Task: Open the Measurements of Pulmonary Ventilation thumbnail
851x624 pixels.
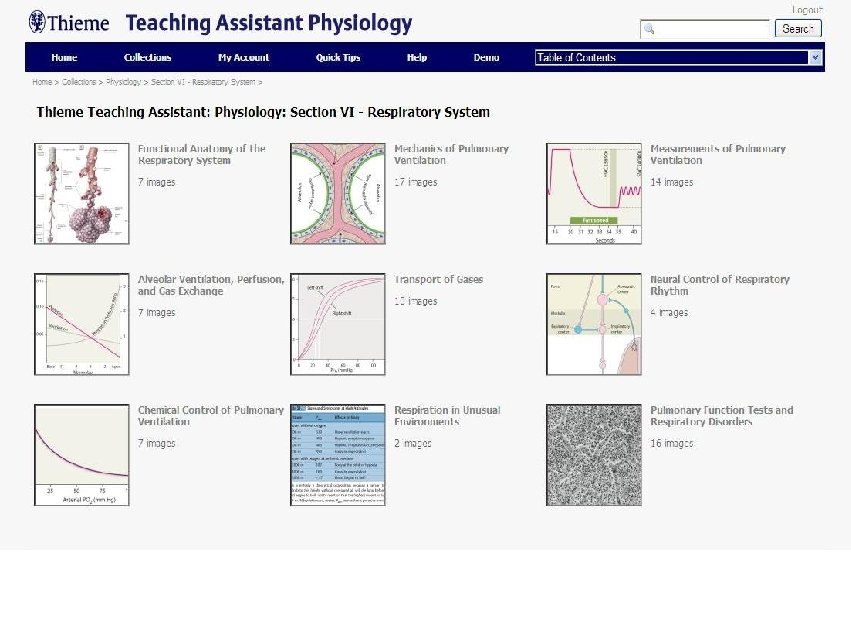Action: 594,194
